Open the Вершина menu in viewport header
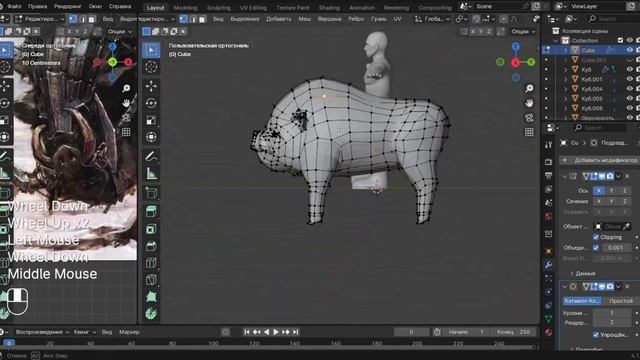640x360 pixels. coord(329,19)
